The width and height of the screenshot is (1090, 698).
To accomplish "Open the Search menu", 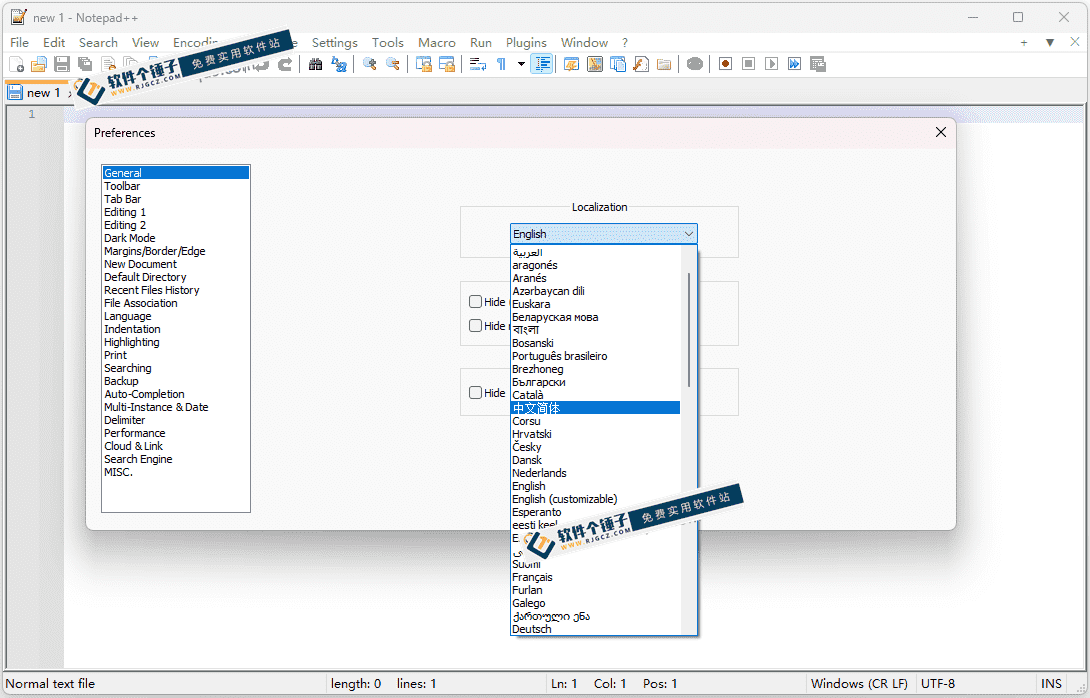I will (98, 42).
